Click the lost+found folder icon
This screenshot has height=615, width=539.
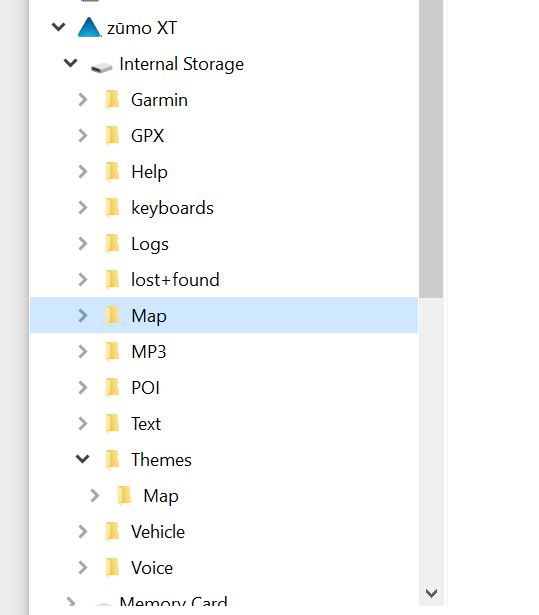113,280
